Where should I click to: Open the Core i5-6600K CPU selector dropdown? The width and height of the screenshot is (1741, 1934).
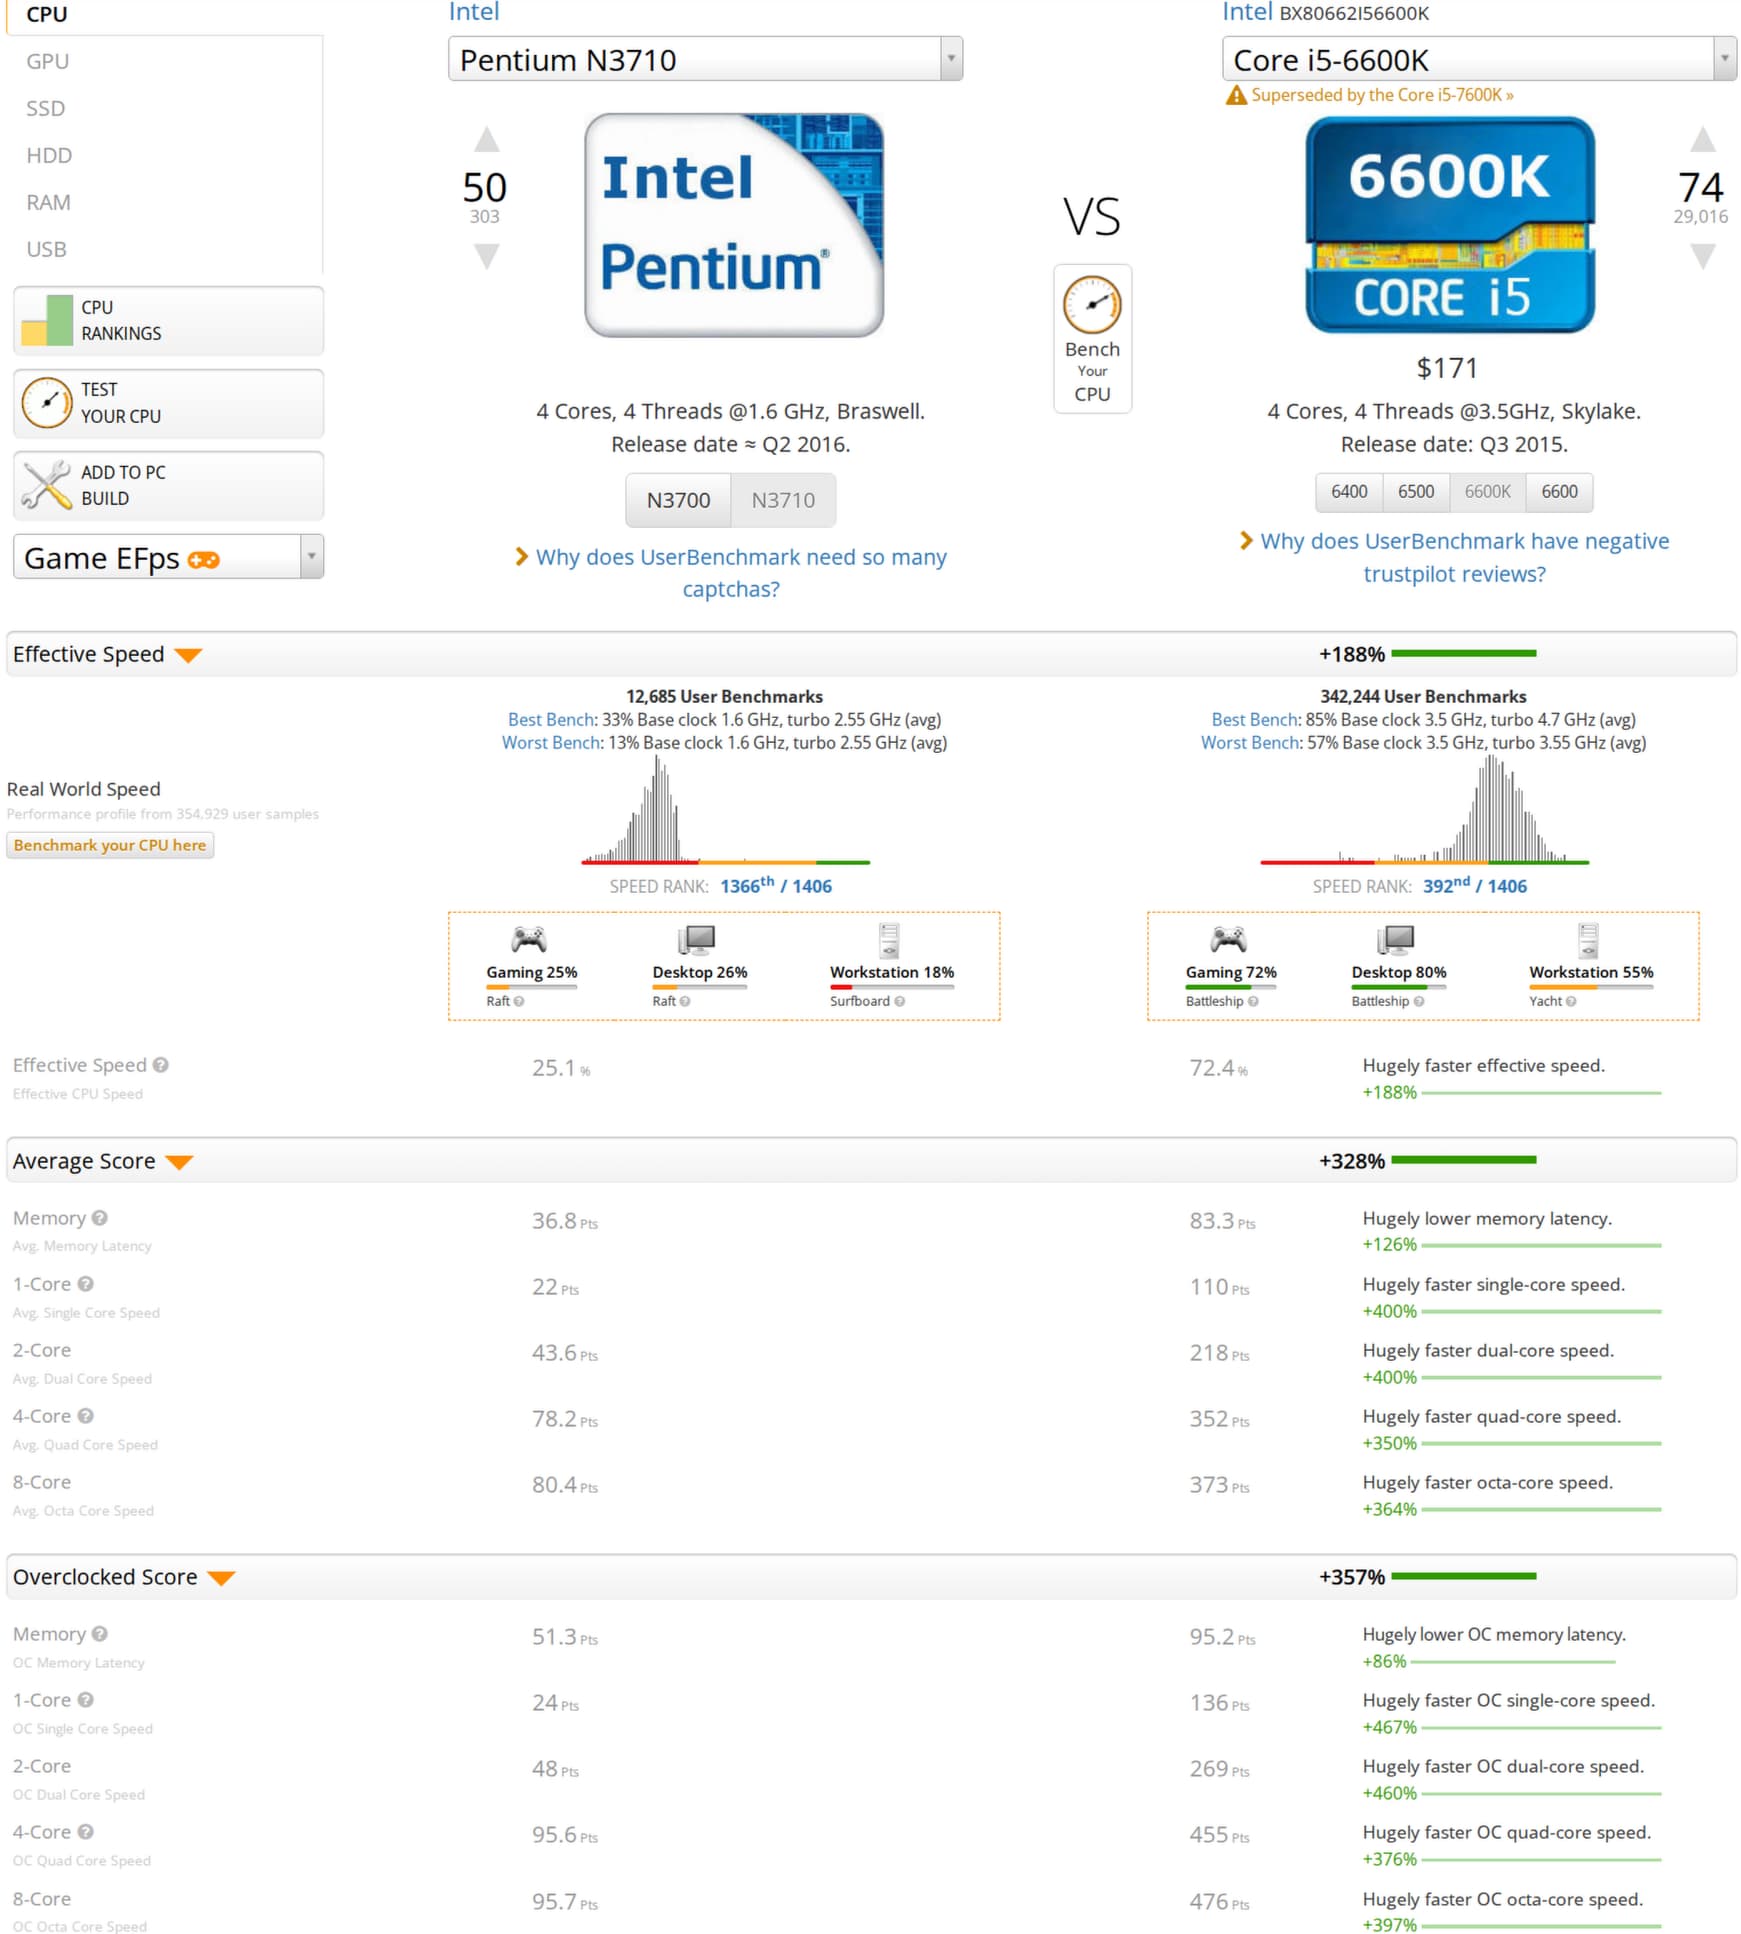click(x=1479, y=59)
